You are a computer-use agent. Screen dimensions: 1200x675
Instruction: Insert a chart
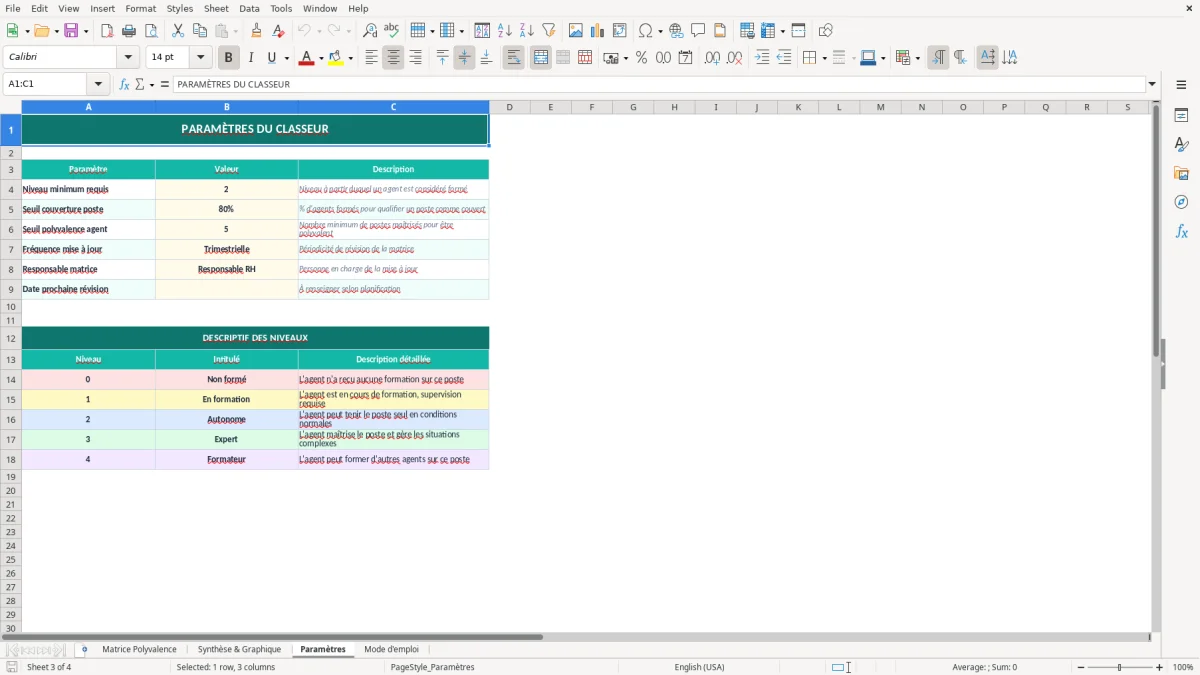point(597,31)
